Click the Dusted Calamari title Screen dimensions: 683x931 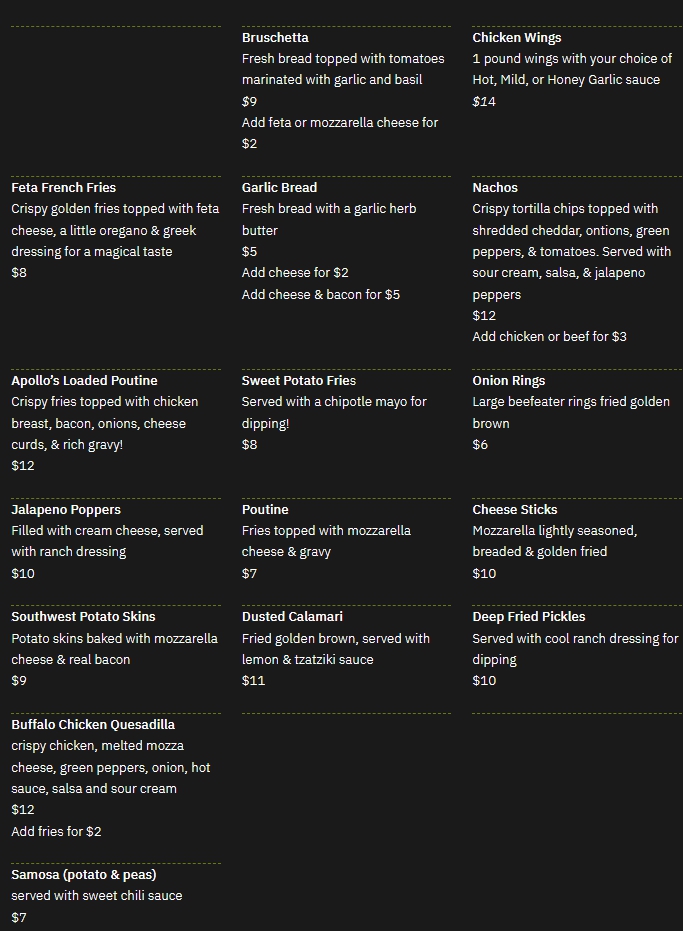tap(292, 617)
